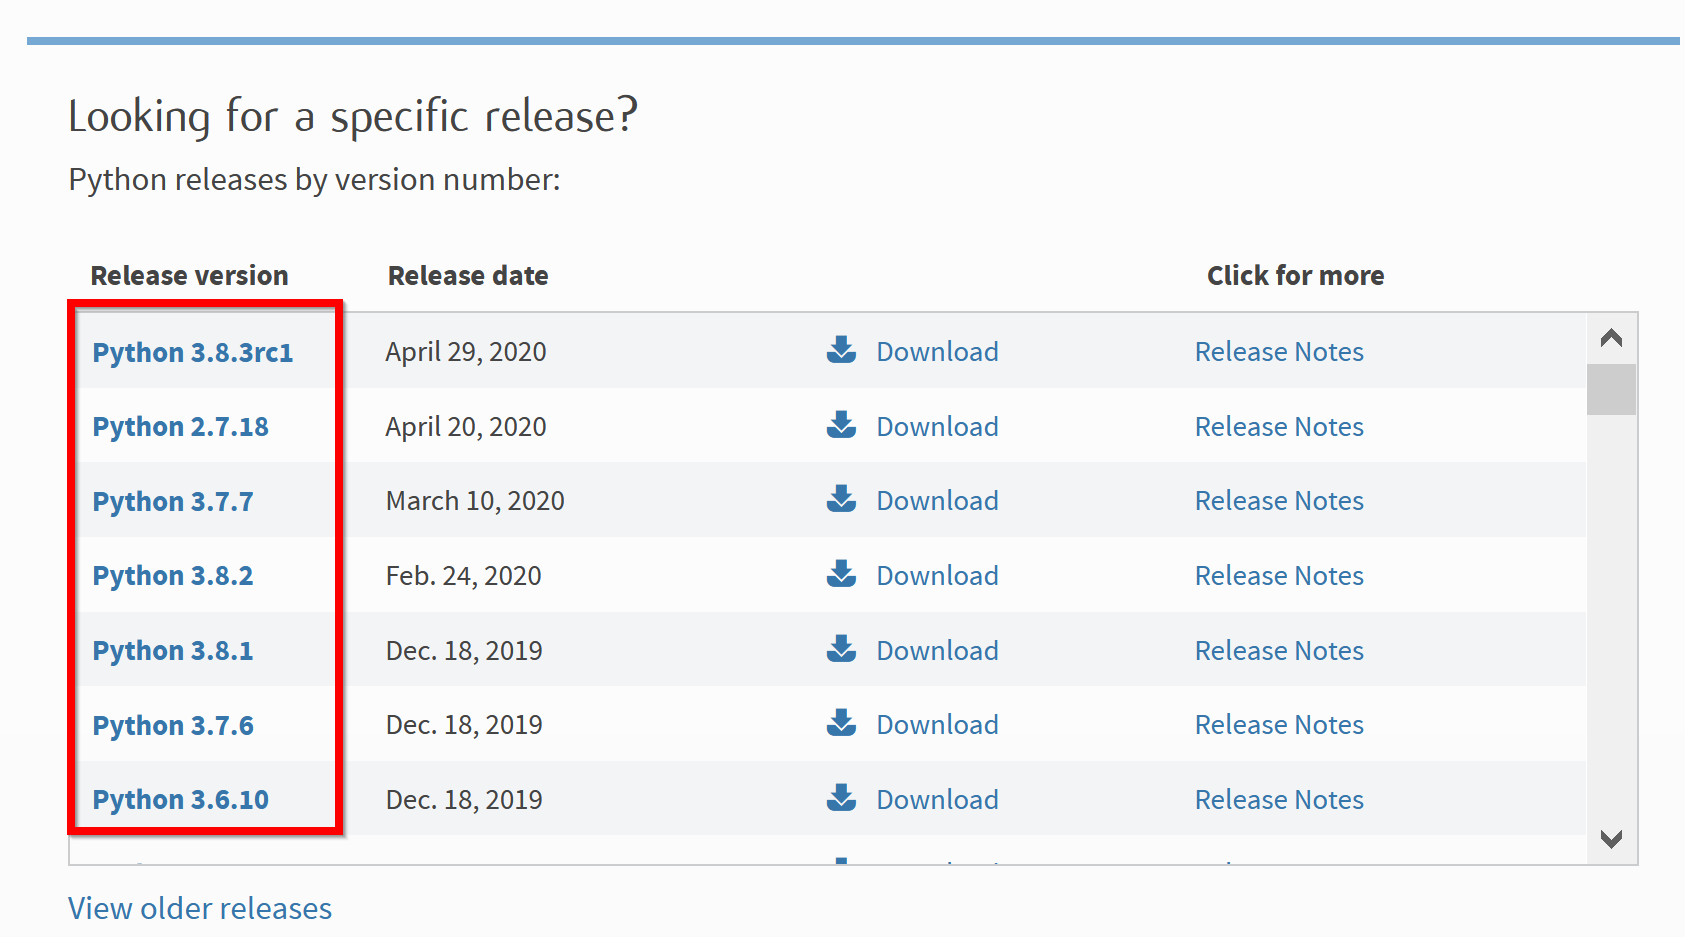
Task: Open Release Notes for Python 3.8.2
Action: pos(1279,575)
